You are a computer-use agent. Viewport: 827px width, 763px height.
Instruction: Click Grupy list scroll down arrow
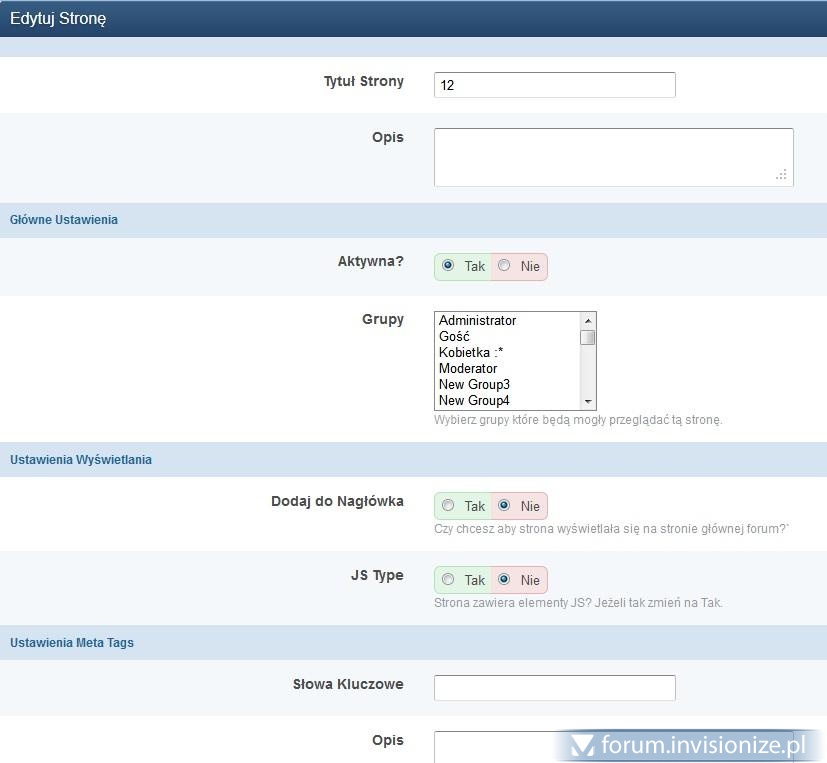pos(588,401)
